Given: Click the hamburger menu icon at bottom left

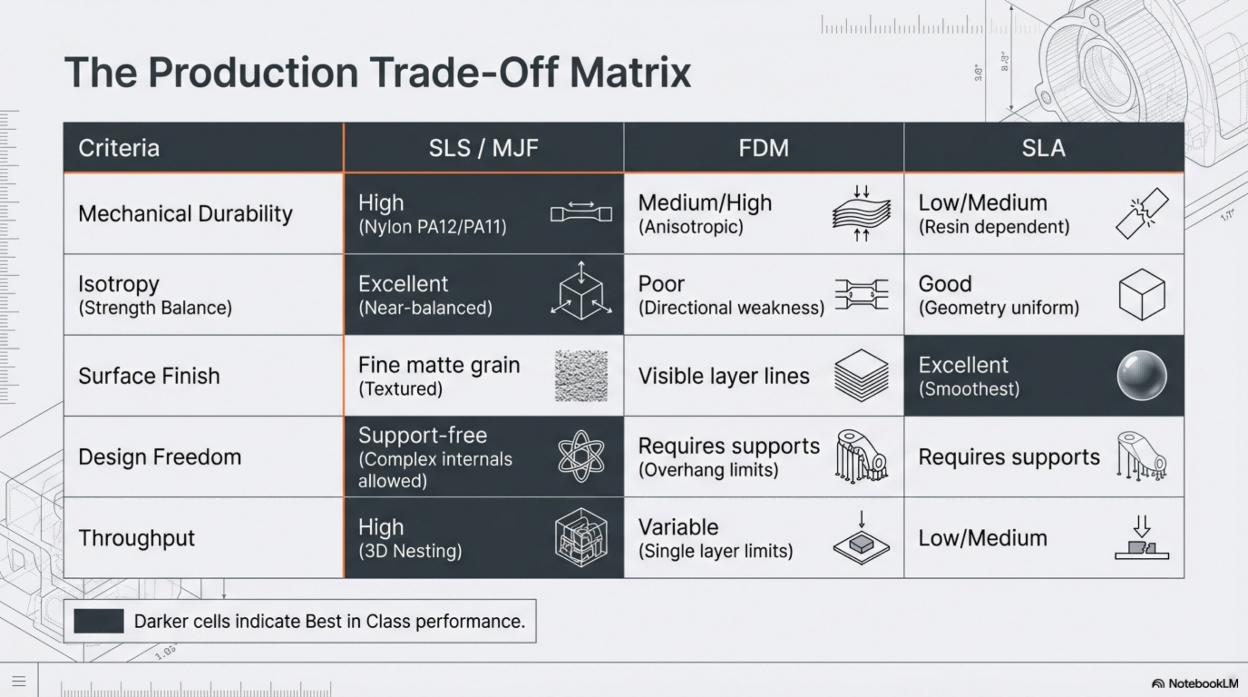Looking at the screenshot, I should click(x=19, y=681).
